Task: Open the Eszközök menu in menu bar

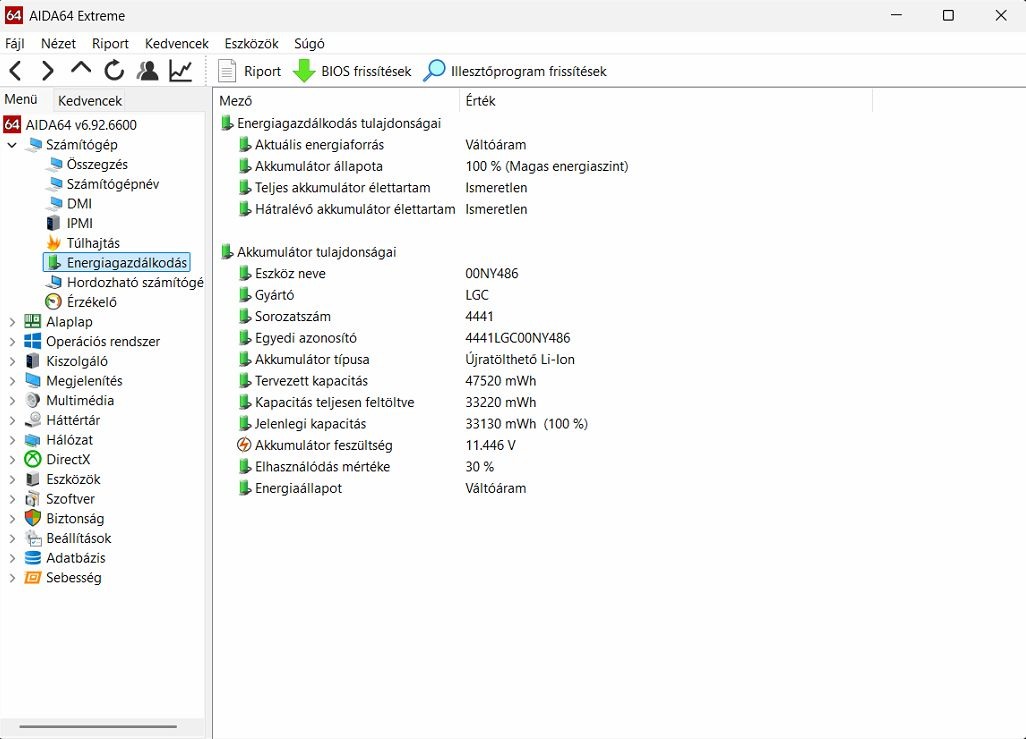Action: (x=251, y=43)
